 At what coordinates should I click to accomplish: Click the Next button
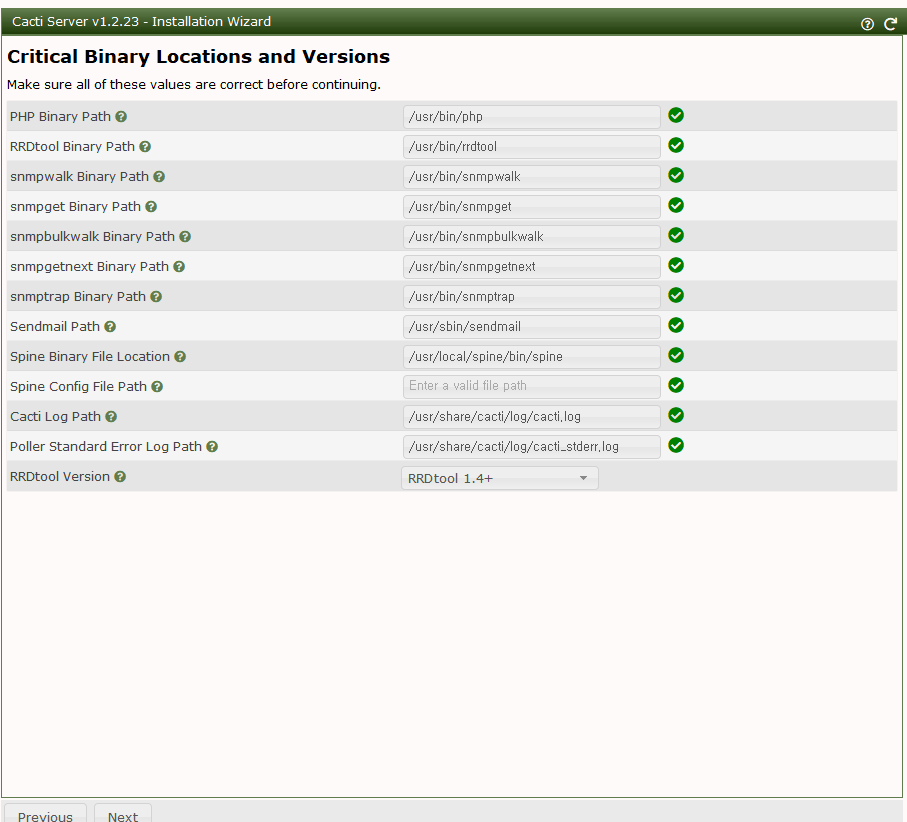[x=123, y=813]
